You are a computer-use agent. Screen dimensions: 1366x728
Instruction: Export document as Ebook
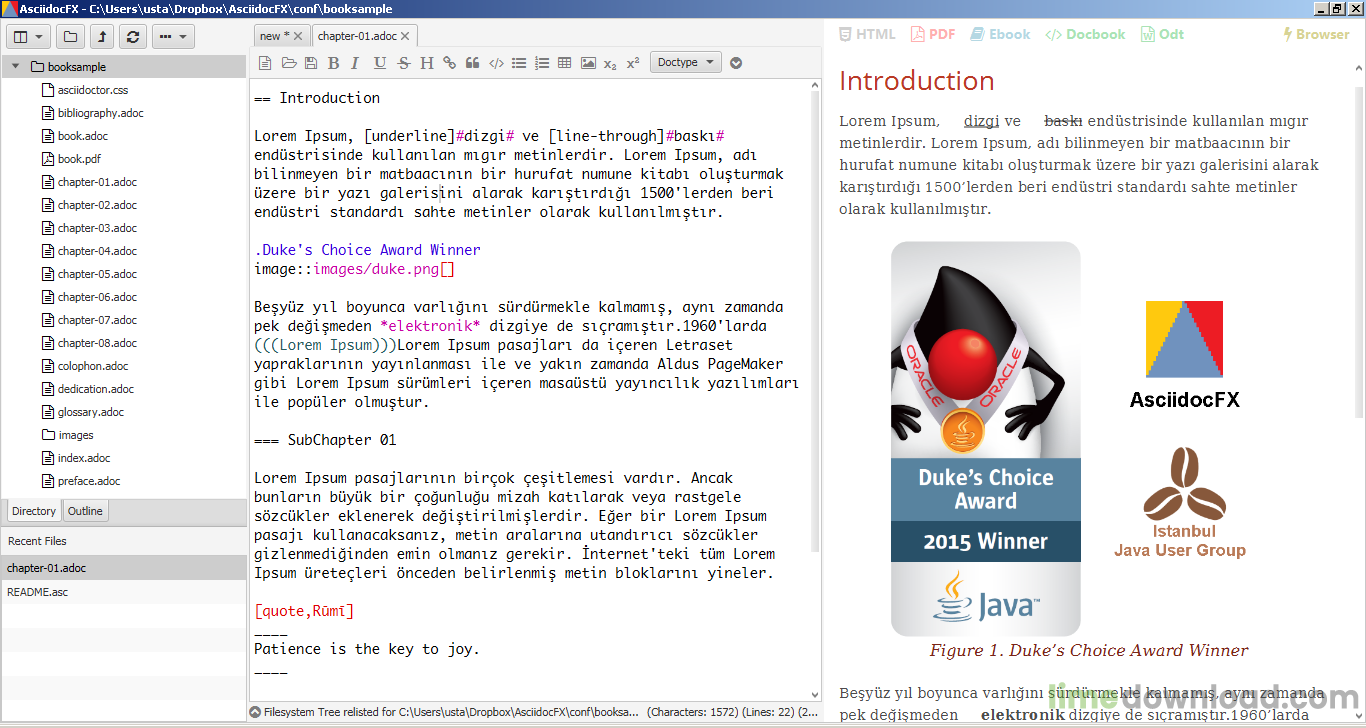click(1000, 34)
